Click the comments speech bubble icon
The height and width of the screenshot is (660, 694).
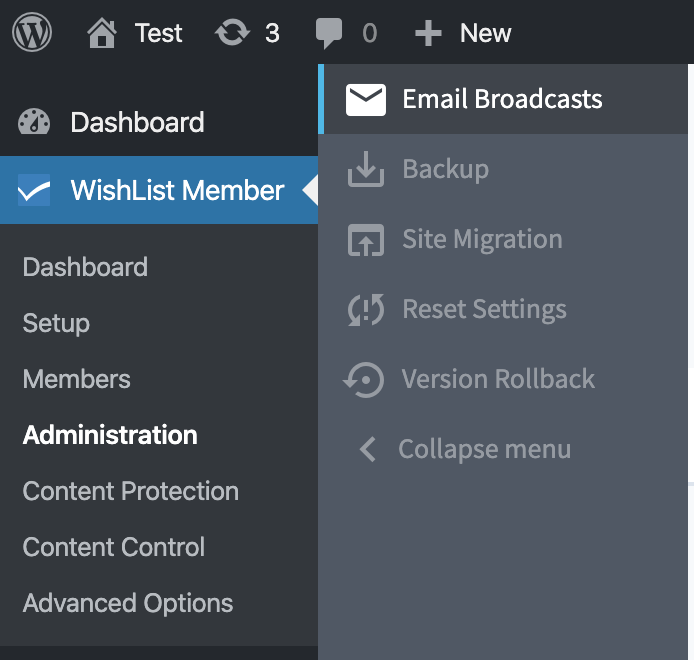coord(328,34)
